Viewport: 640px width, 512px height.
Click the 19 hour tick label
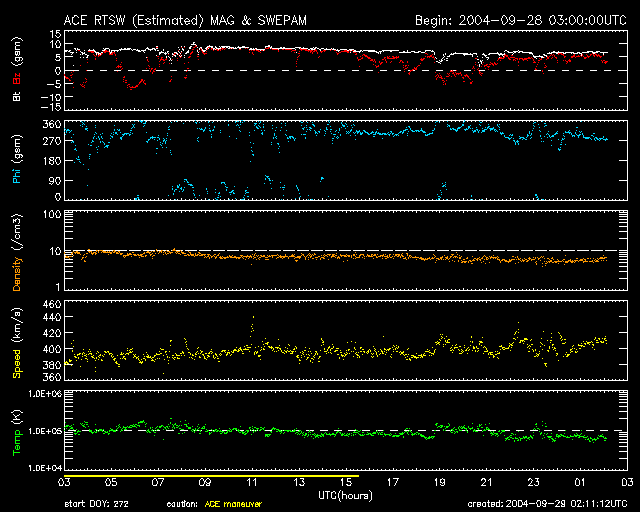coord(439,484)
